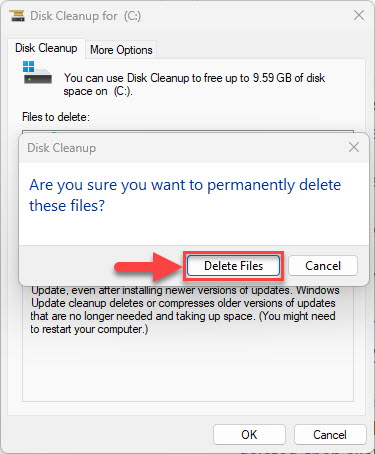Click the Disk Cleanup app icon in title bar
375x454 pixels.
click(x=17, y=16)
